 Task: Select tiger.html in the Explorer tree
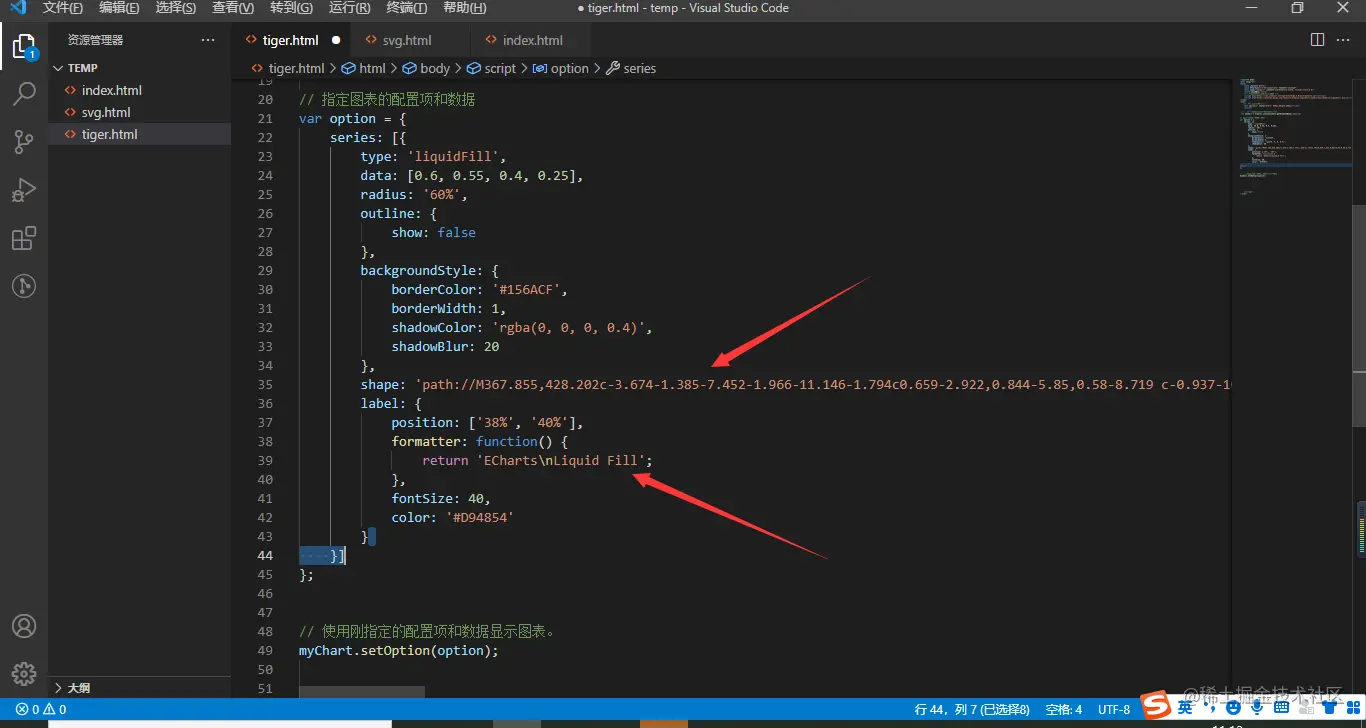[140, 134]
